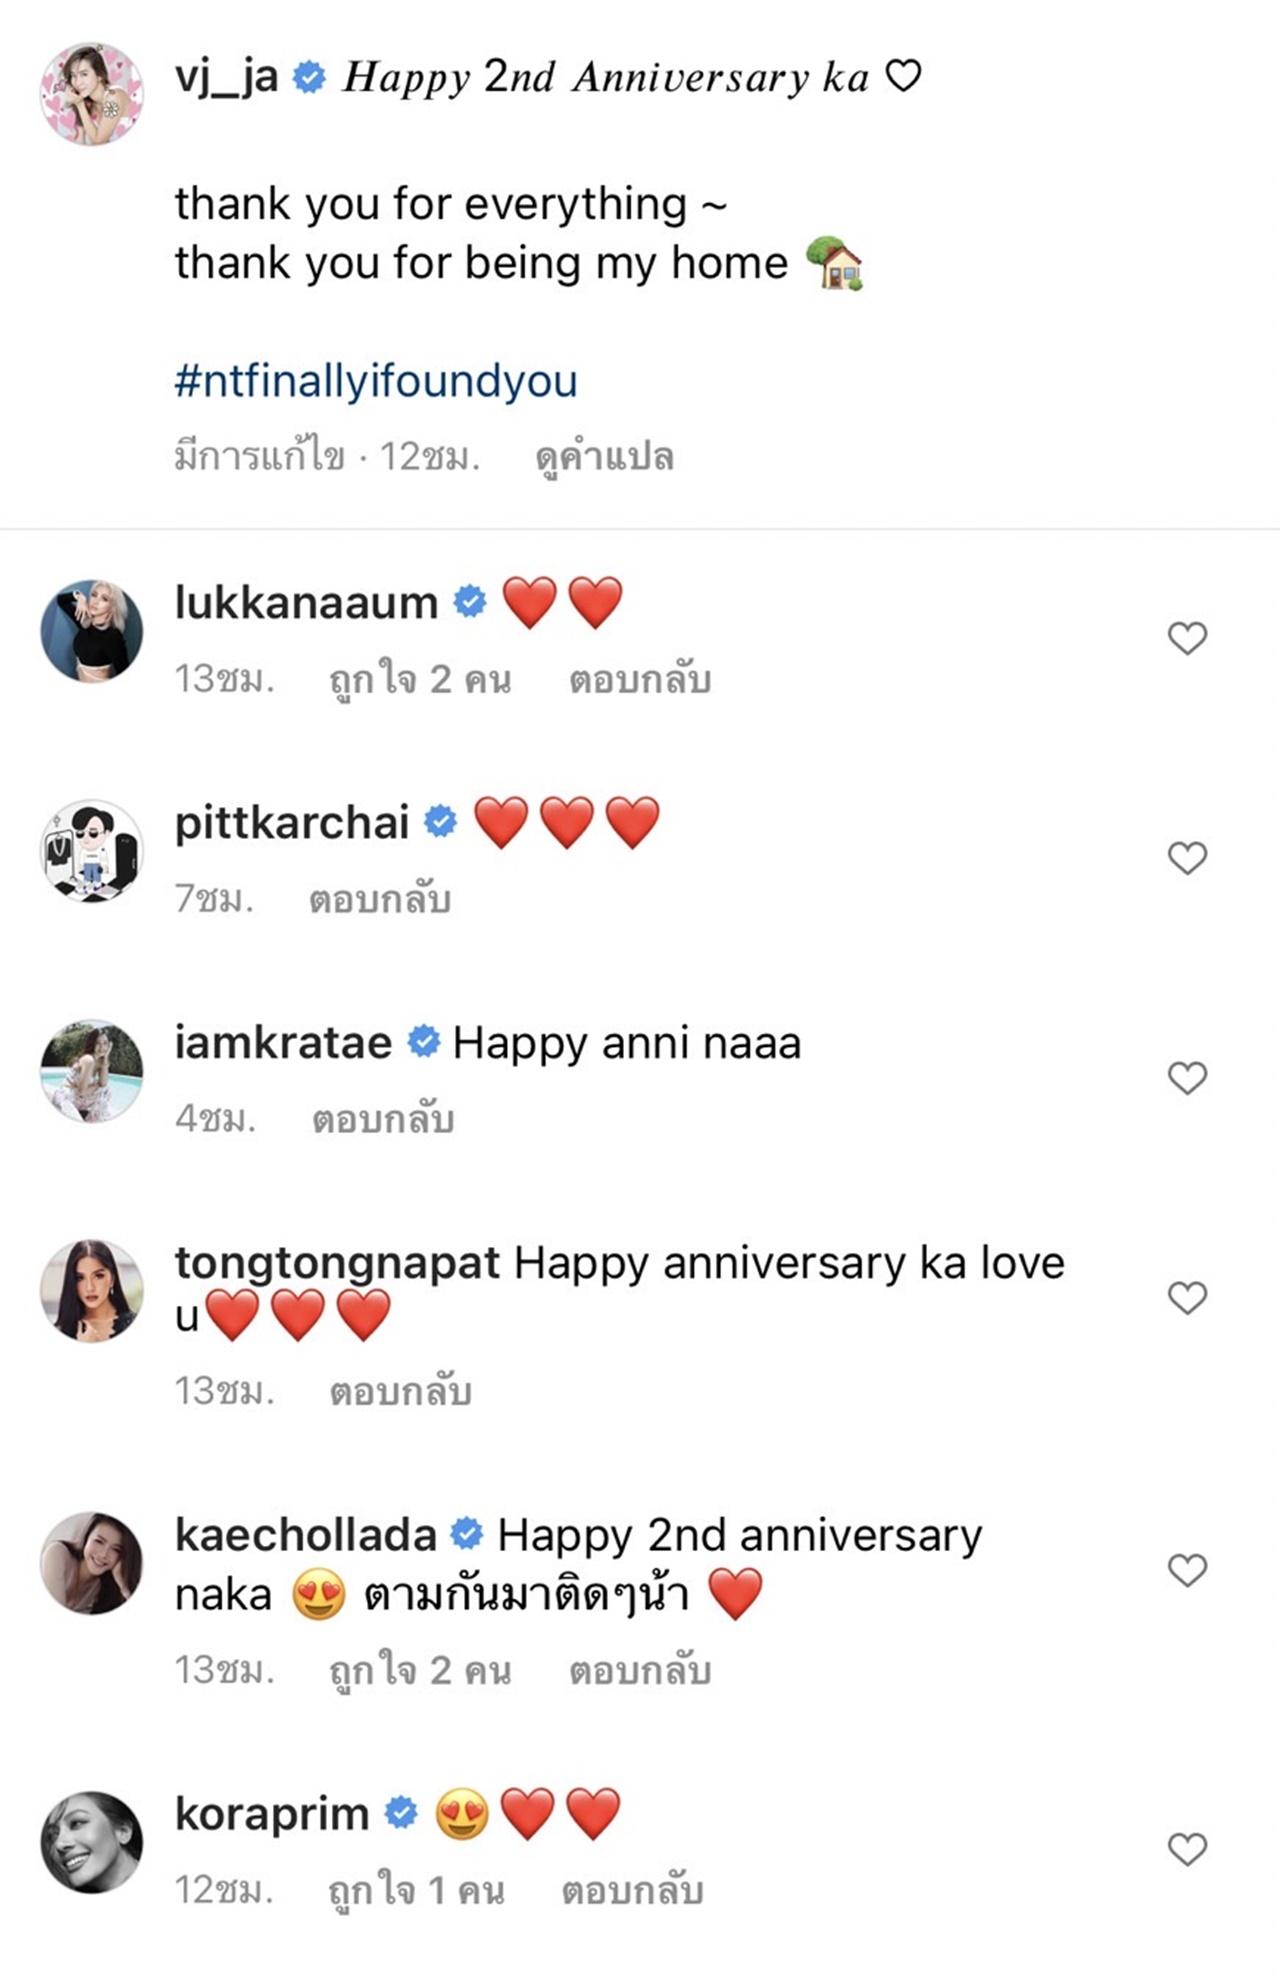View who liked koraprim's comment
The height and width of the screenshot is (1979, 1280).
click(x=416, y=1891)
